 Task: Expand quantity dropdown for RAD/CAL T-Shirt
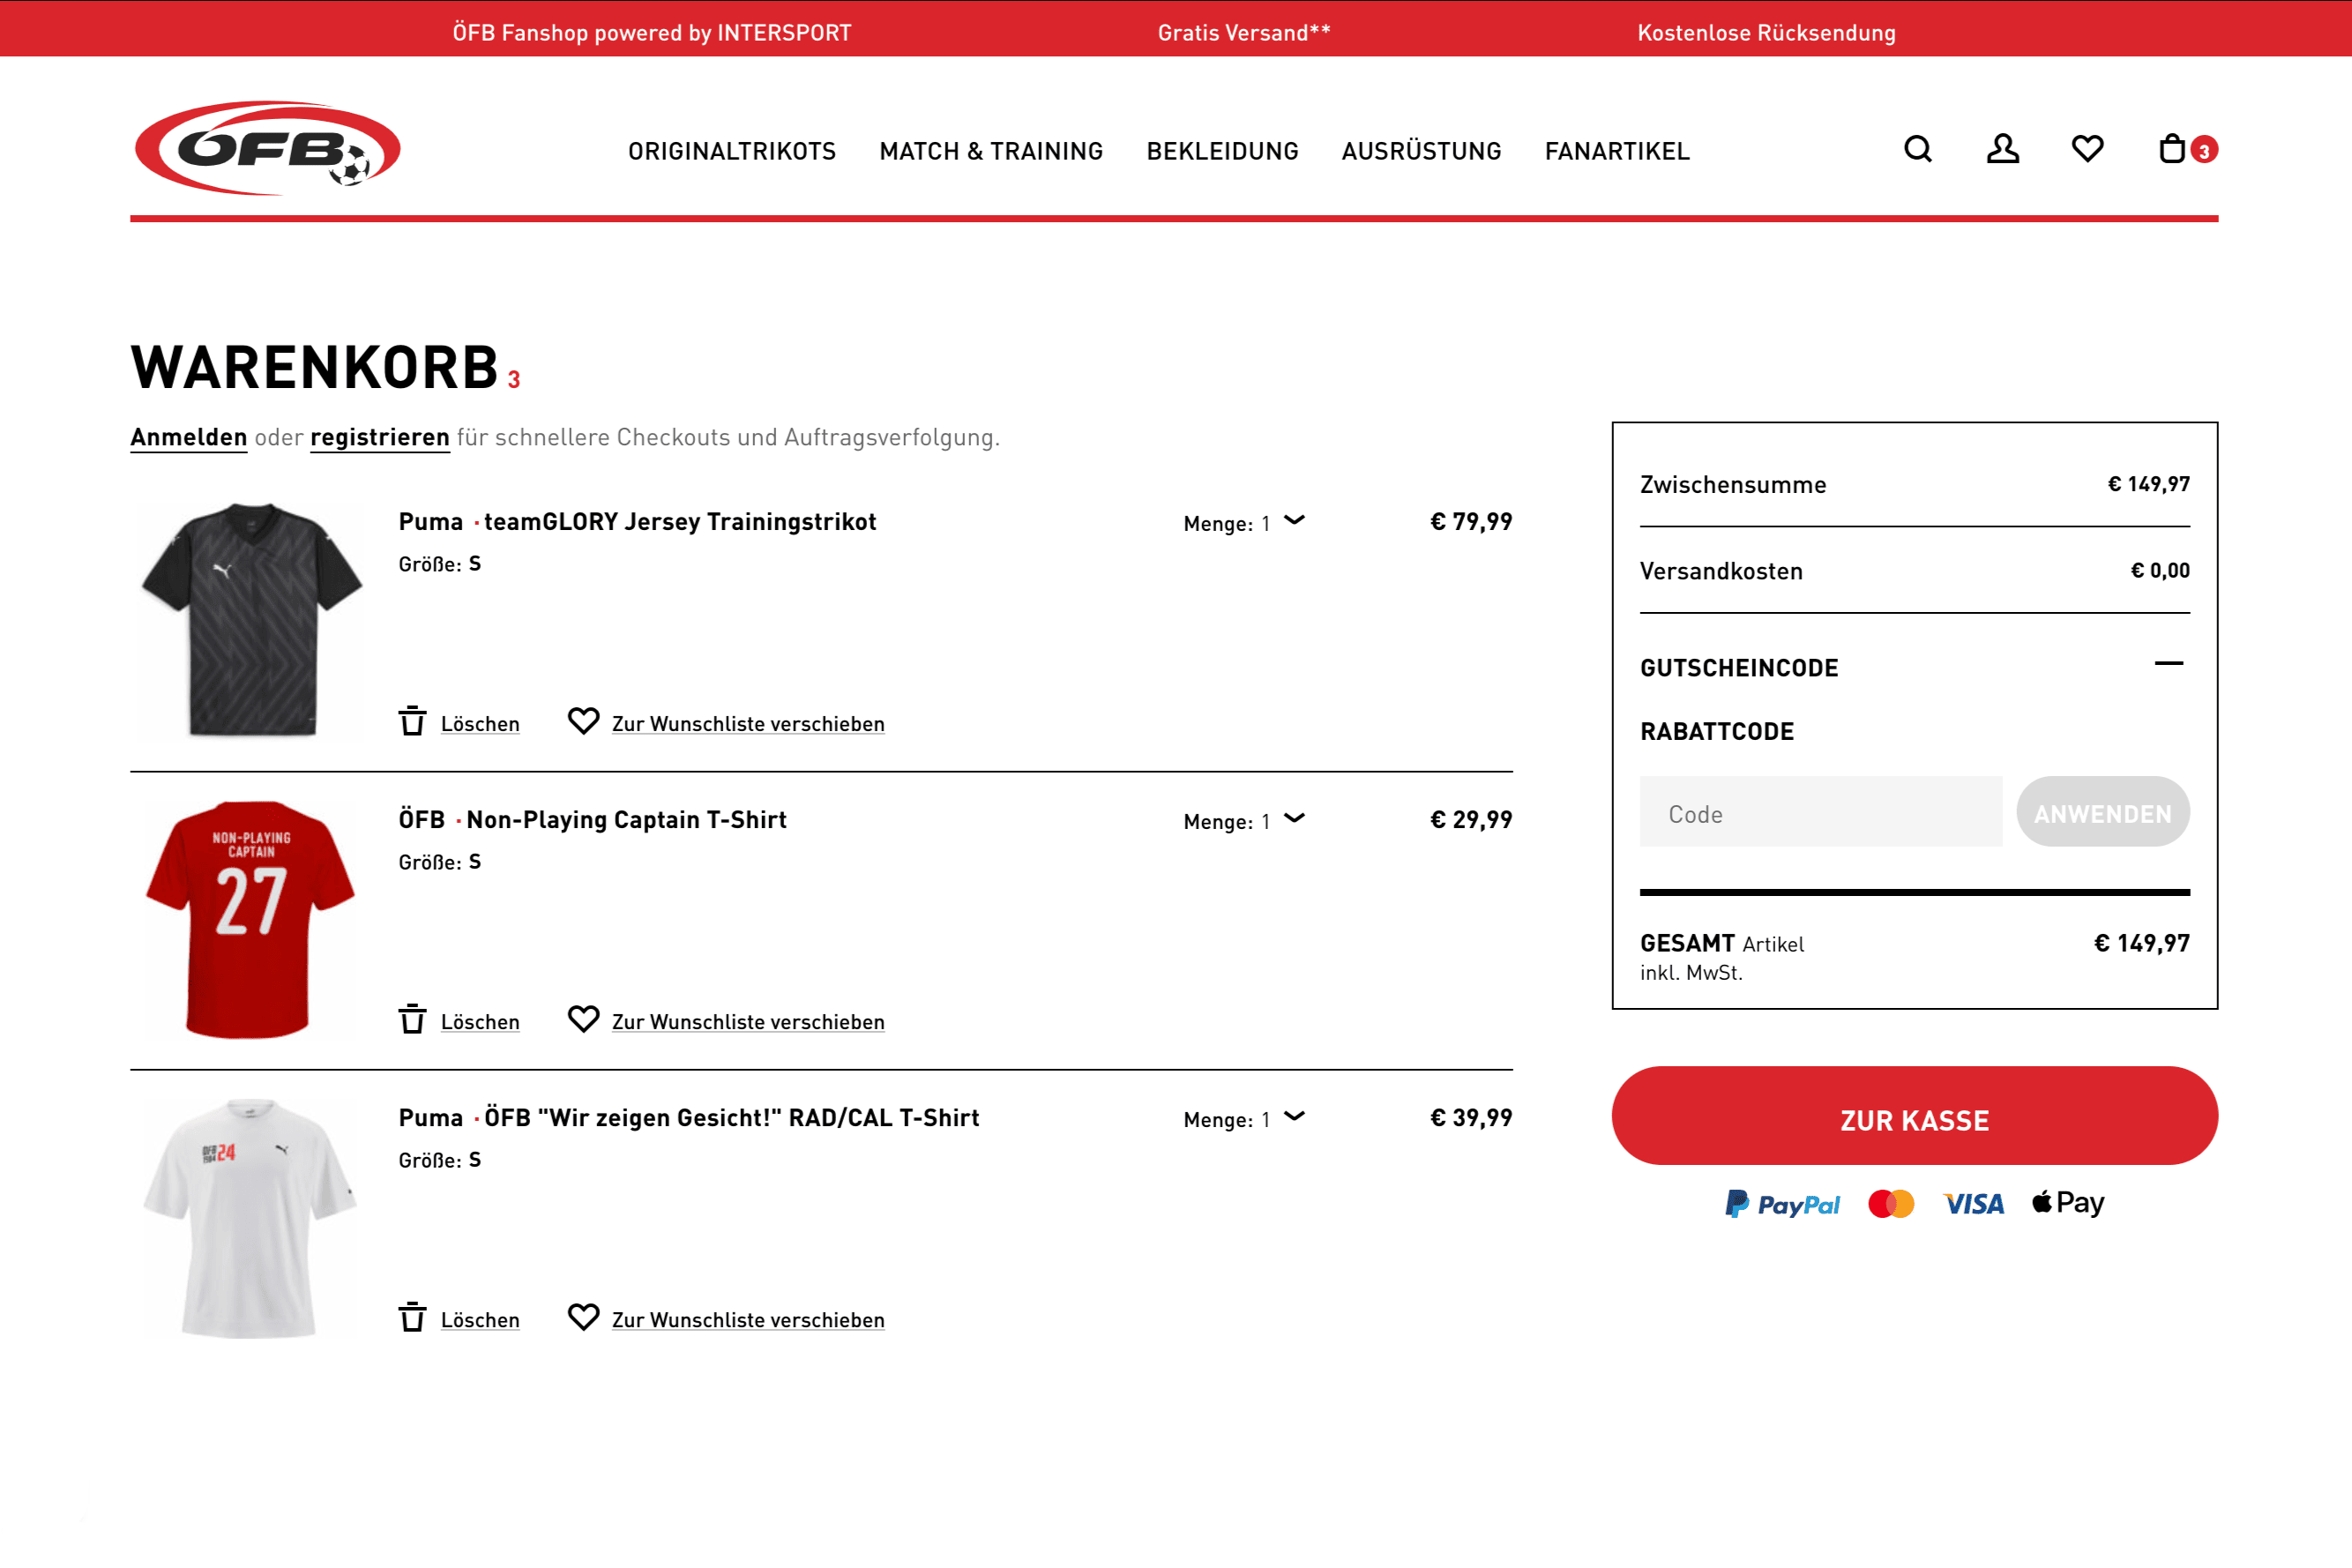click(1294, 1117)
